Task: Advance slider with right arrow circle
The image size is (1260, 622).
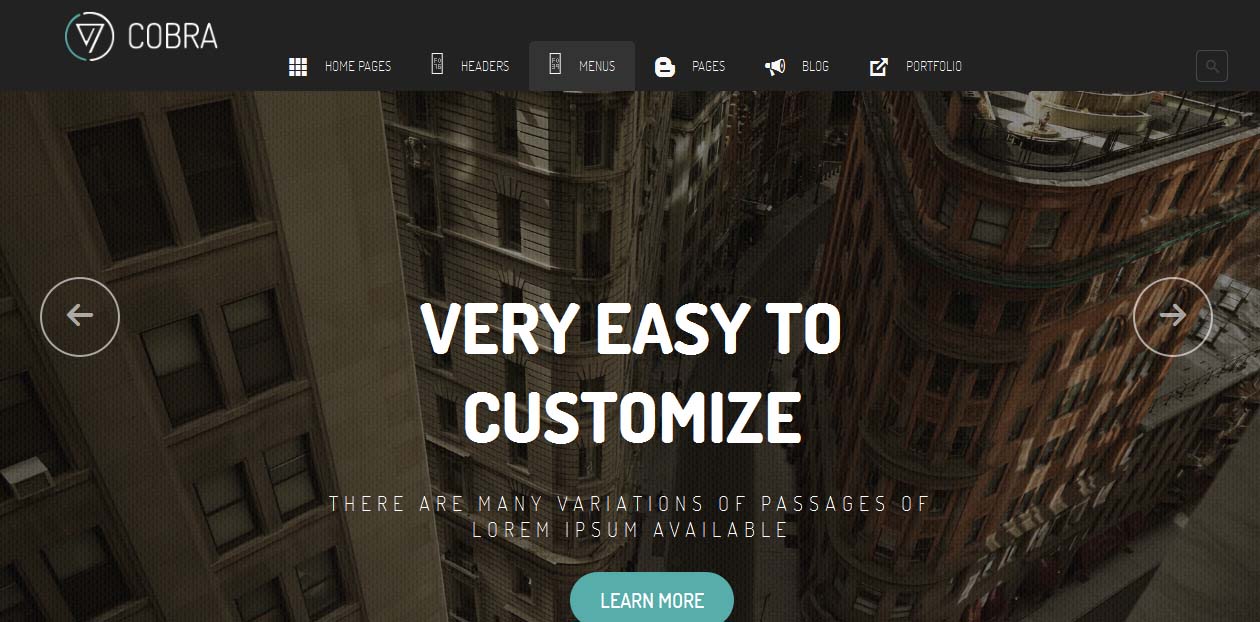Action: pyautogui.click(x=1173, y=316)
